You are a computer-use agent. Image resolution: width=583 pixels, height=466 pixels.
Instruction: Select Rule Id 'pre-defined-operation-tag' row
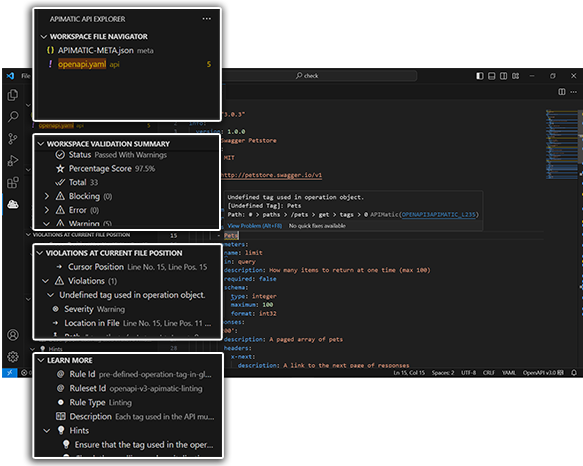[x=128, y=374]
